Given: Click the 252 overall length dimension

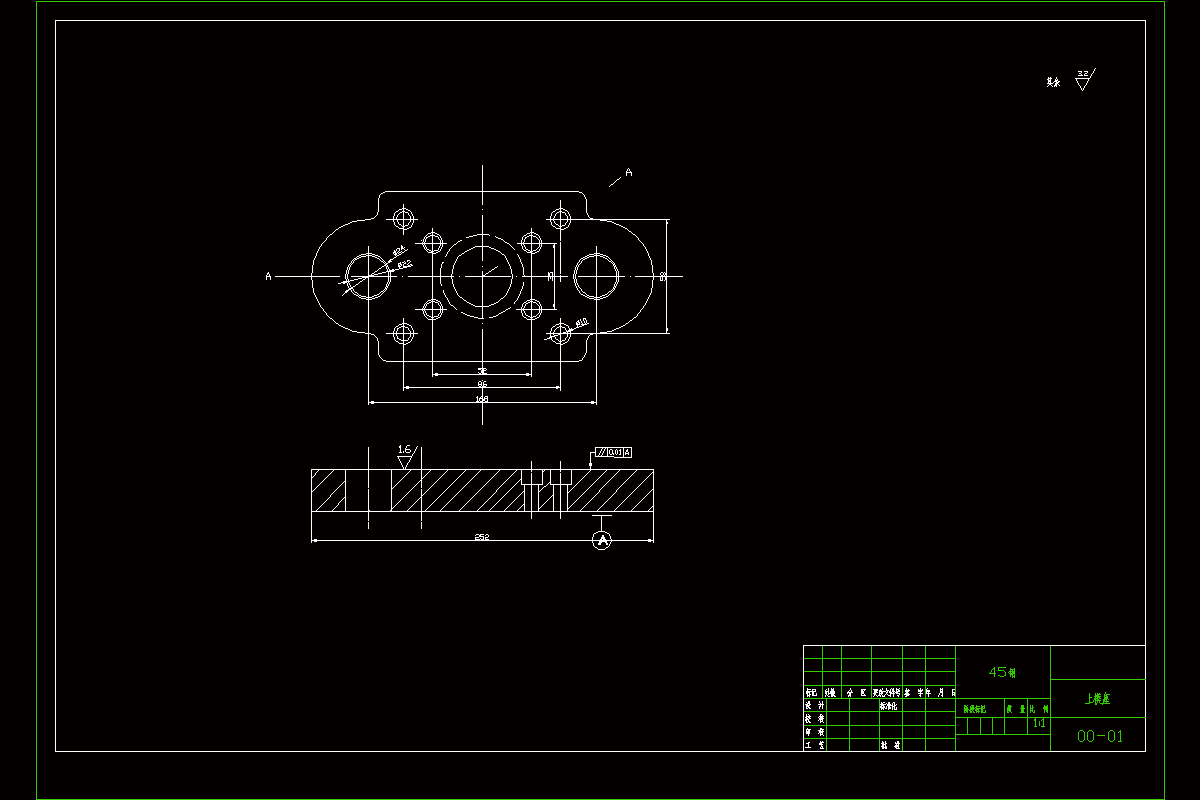Looking at the screenshot, I should (481, 537).
